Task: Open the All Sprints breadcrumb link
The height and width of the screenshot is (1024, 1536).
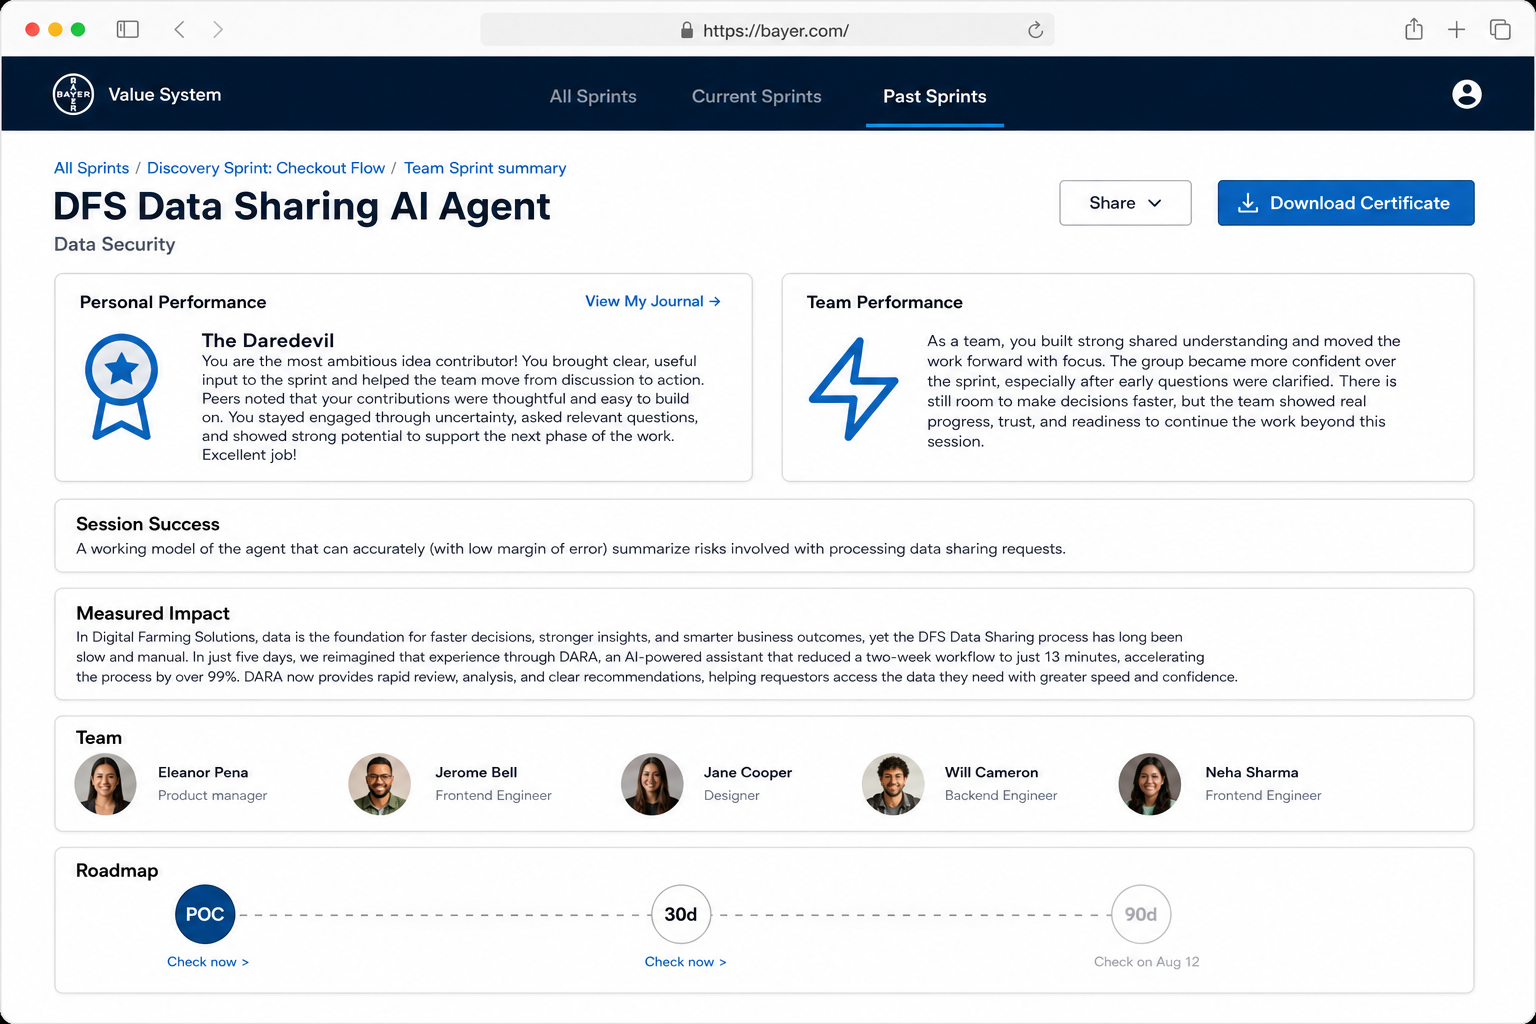Action: (91, 168)
